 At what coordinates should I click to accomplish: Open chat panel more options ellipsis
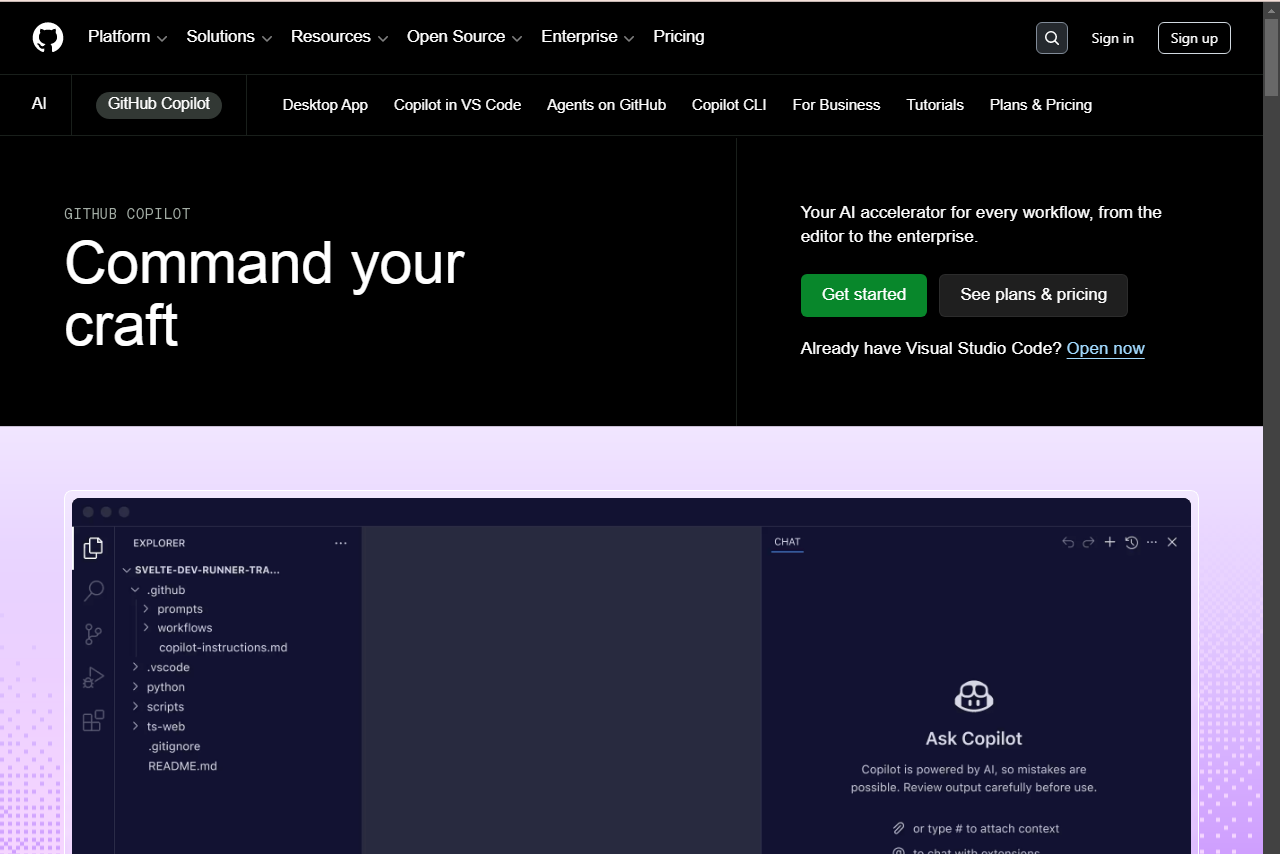1152,542
